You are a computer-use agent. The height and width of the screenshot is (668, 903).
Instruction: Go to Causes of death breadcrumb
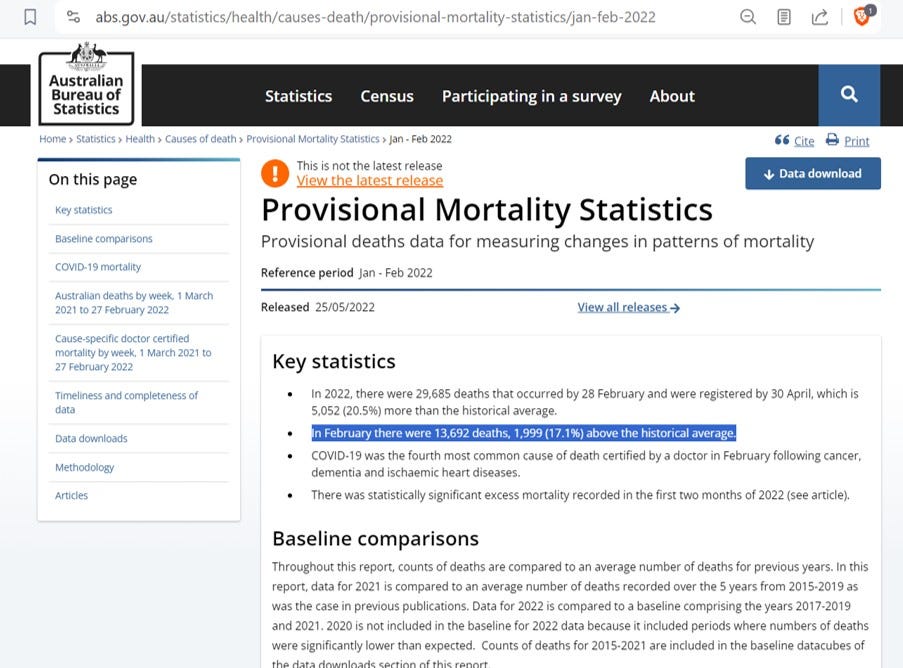pyautogui.click(x=200, y=139)
